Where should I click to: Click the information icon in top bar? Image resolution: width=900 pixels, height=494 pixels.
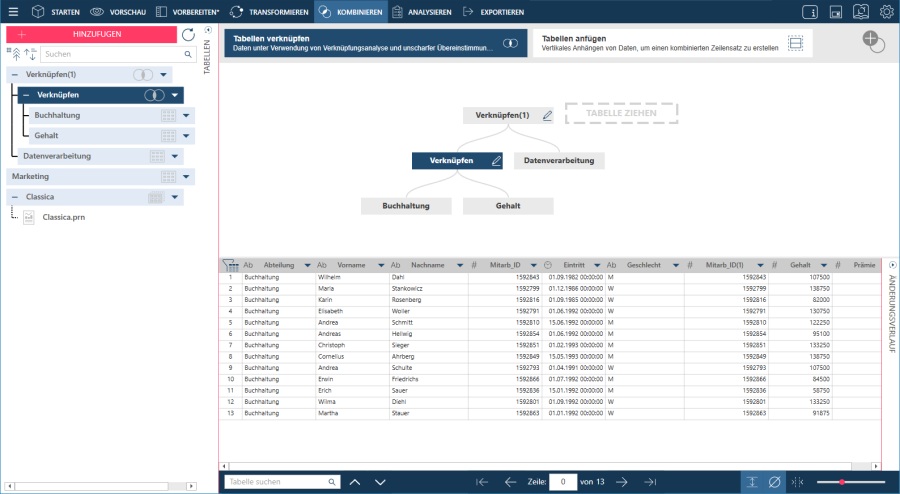point(809,12)
